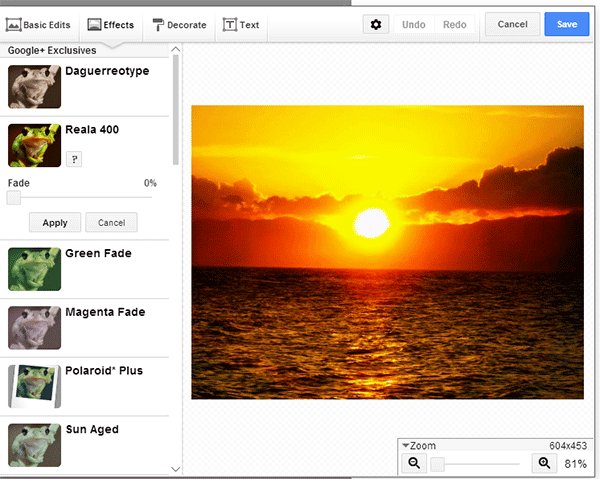Open settings with the gear icon
This screenshot has width=600, height=479.
coord(376,25)
